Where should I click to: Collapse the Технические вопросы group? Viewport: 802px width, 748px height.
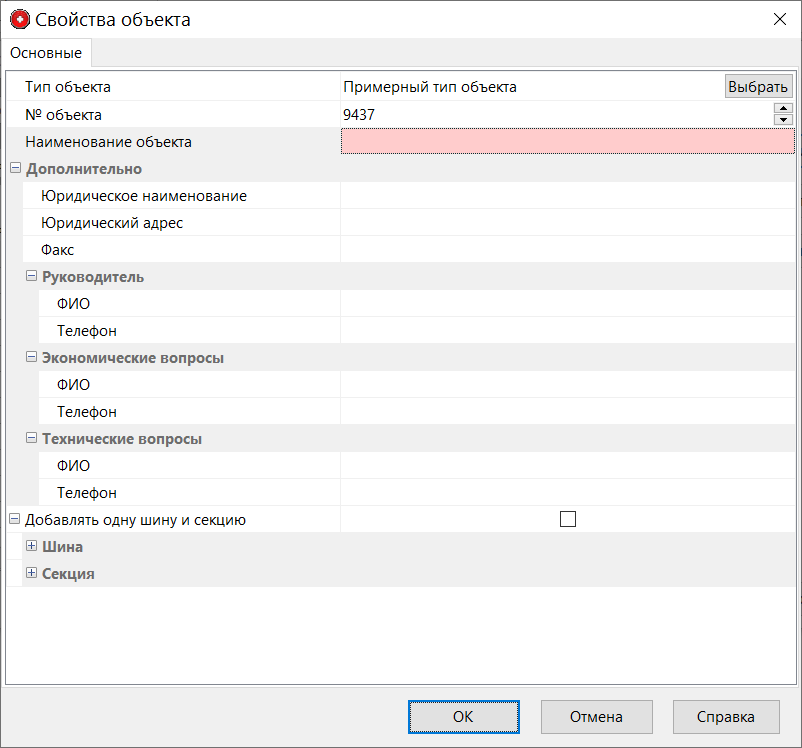(x=31, y=438)
